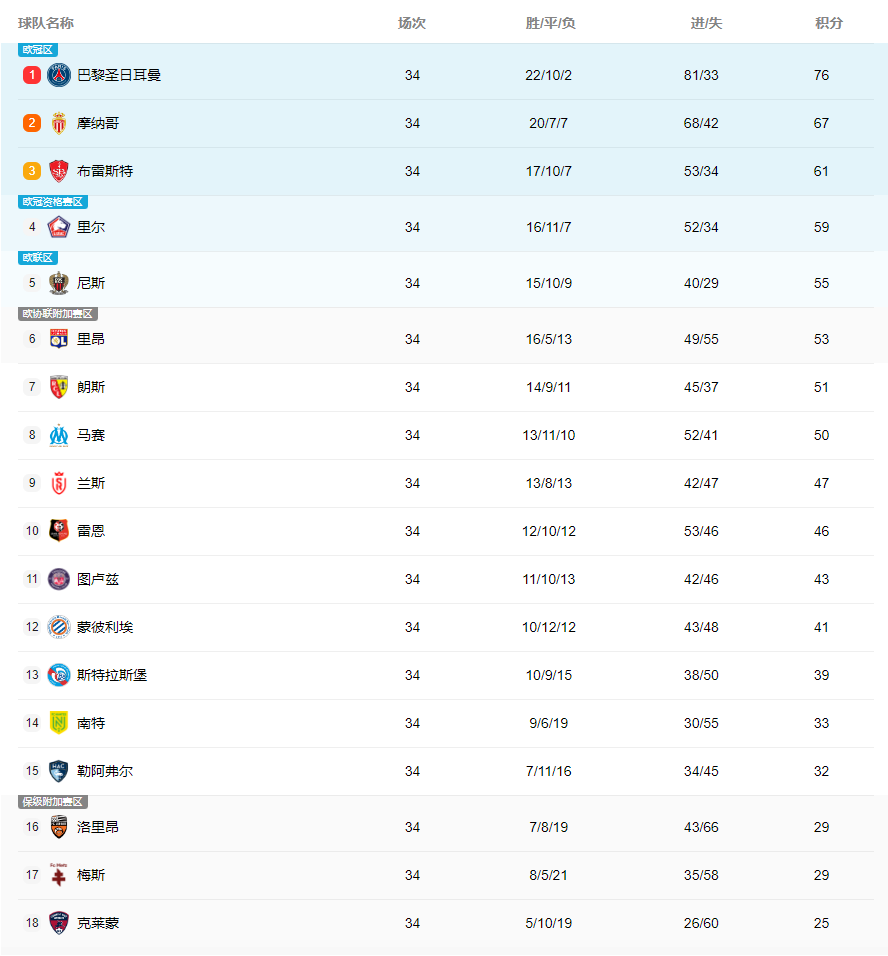Image resolution: width=888 pixels, height=956 pixels.
Task: Click the Nantes yellow team logo
Action: coord(59,723)
